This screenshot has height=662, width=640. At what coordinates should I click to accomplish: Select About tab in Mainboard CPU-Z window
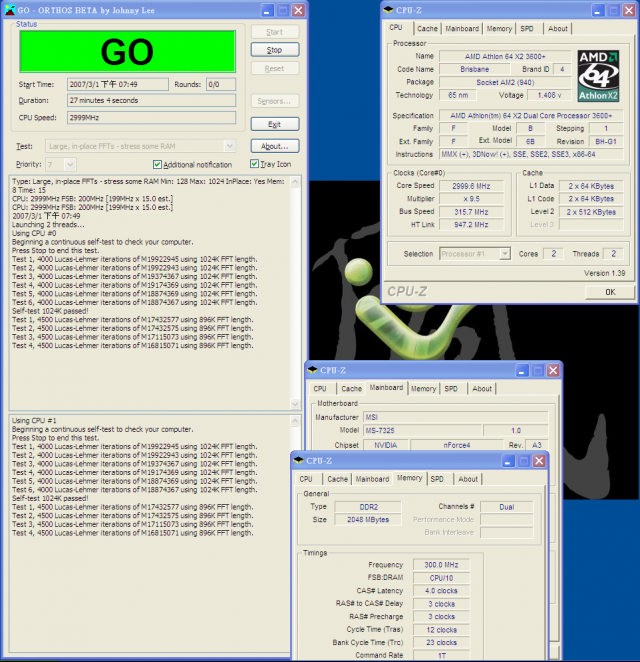tap(482, 389)
